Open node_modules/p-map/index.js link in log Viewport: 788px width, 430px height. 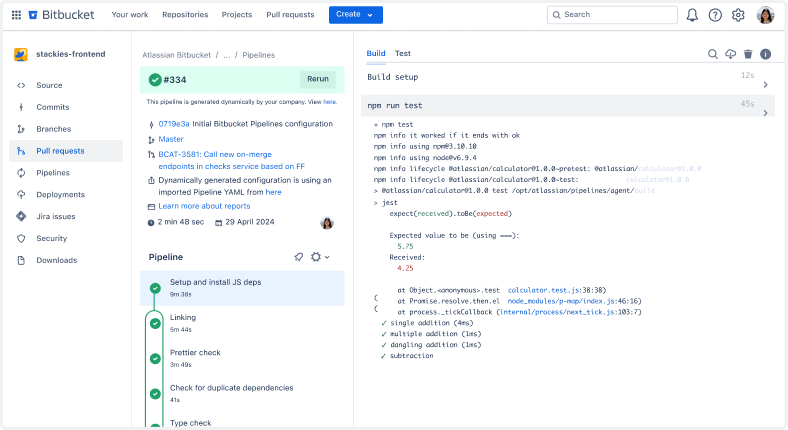[561, 301]
